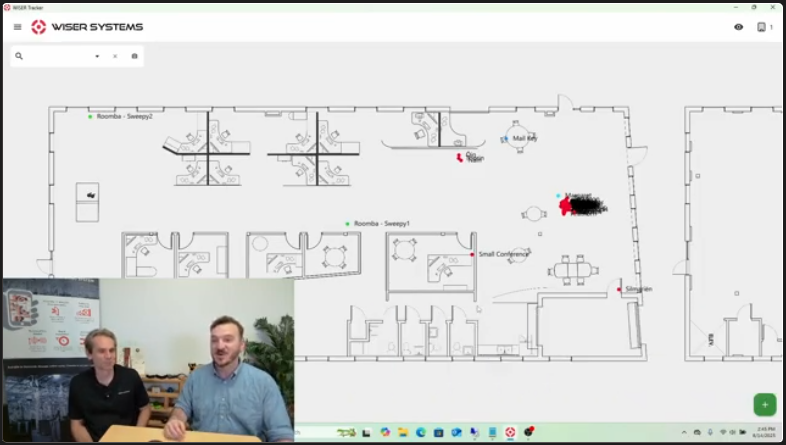Click the camera snapshot icon
The height and width of the screenshot is (445, 786).
pos(134,56)
